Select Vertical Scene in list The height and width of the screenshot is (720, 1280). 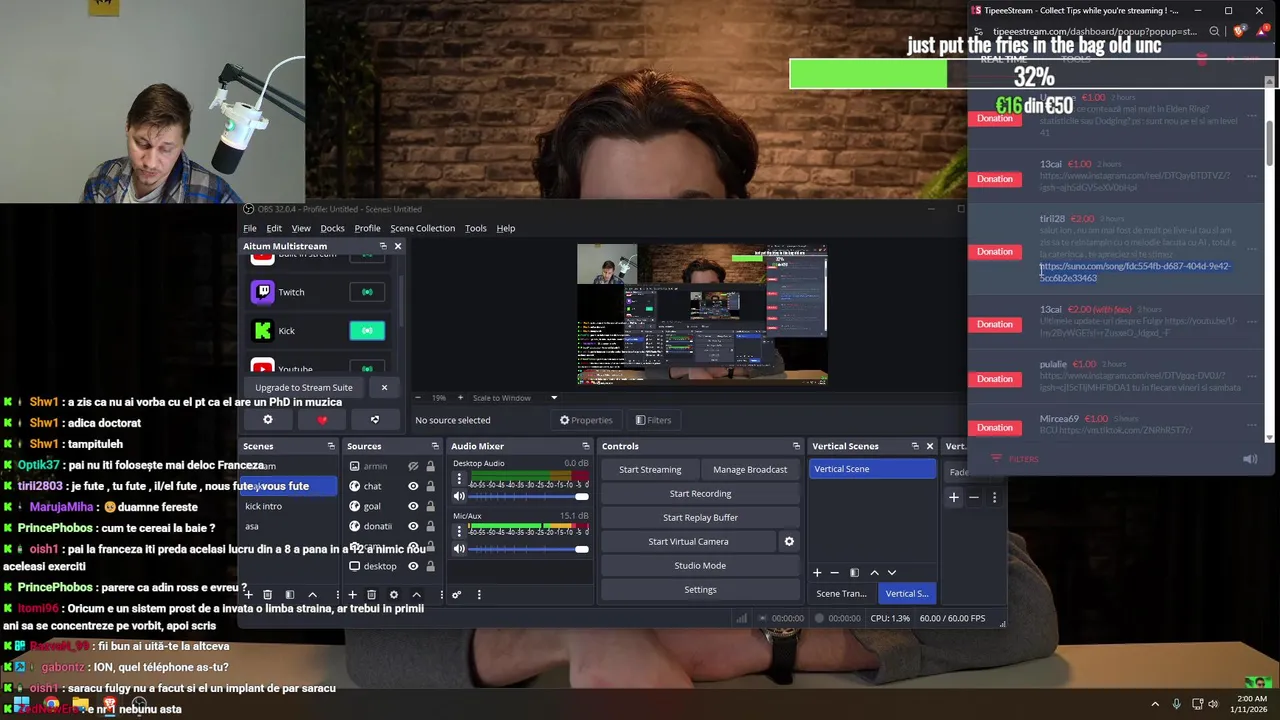coord(872,469)
